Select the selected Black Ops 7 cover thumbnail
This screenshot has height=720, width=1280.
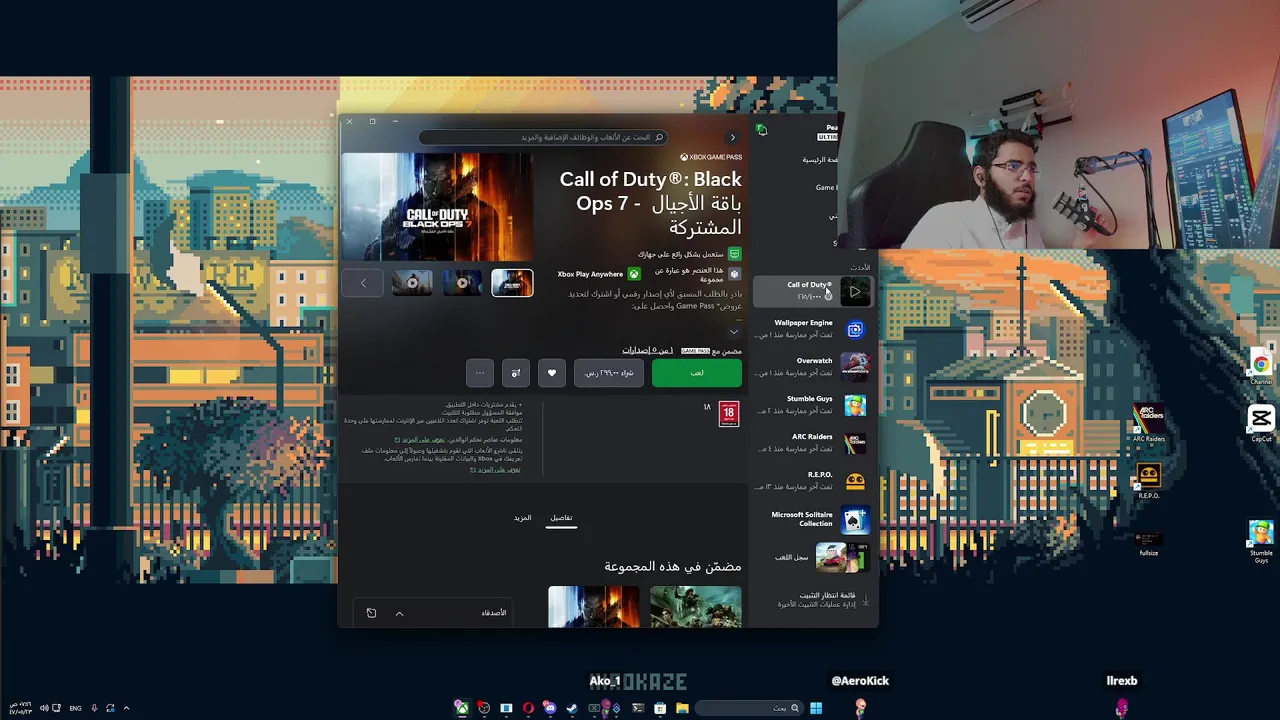click(x=512, y=283)
